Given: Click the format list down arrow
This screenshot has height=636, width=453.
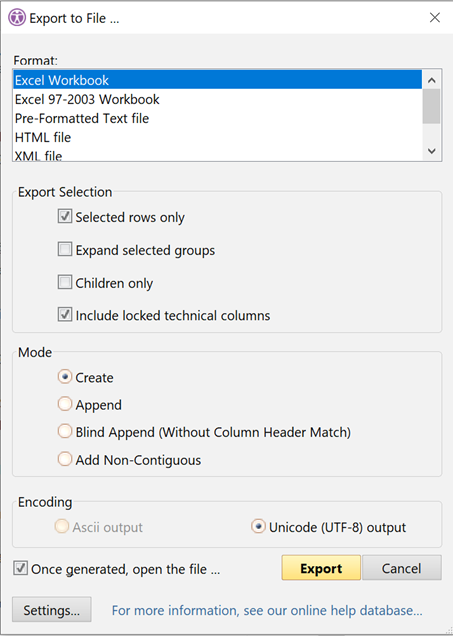Looking at the screenshot, I should point(432,151).
